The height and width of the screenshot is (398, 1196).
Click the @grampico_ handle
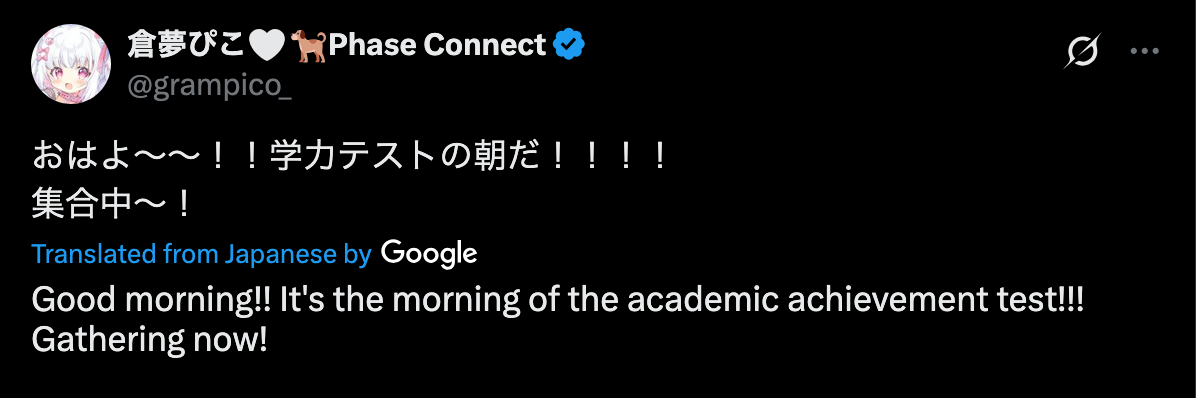pyautogui.click(x=211, y=88)
